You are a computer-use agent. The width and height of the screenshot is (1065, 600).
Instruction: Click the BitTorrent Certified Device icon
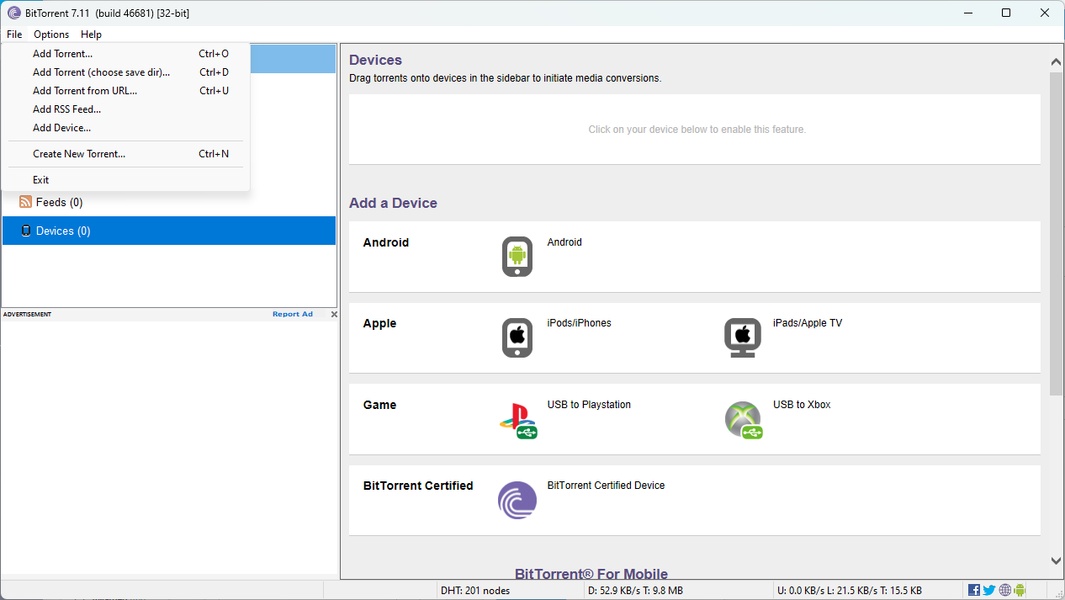(516, 500)
